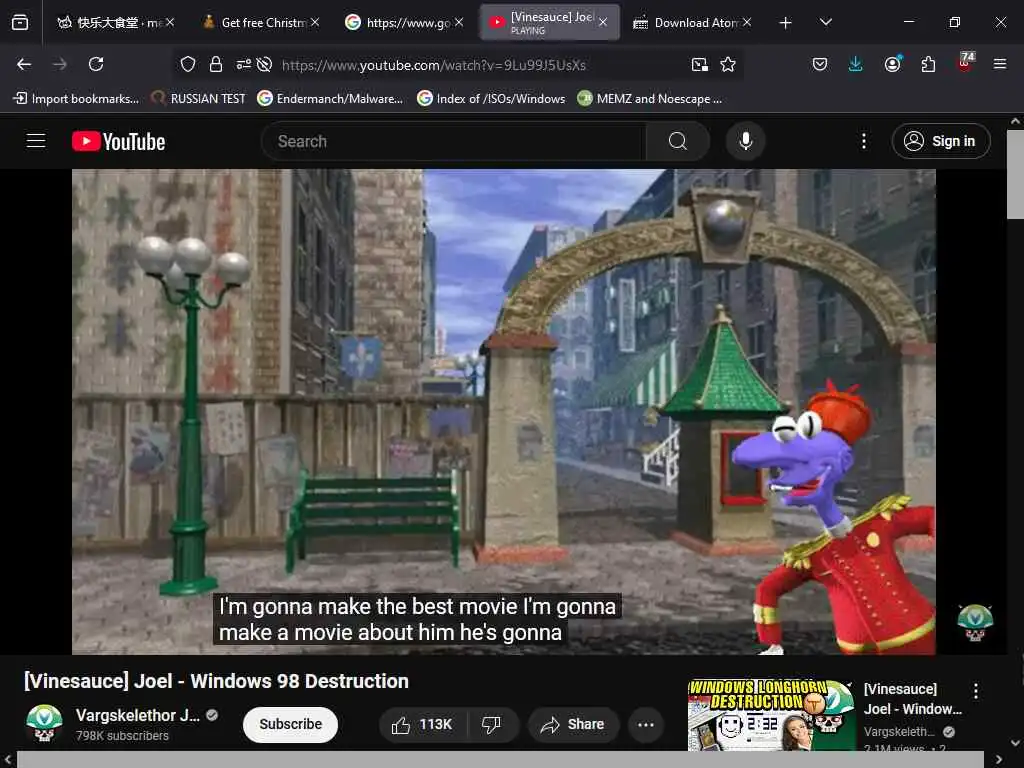Go back to the previous page

pos(24,64)
